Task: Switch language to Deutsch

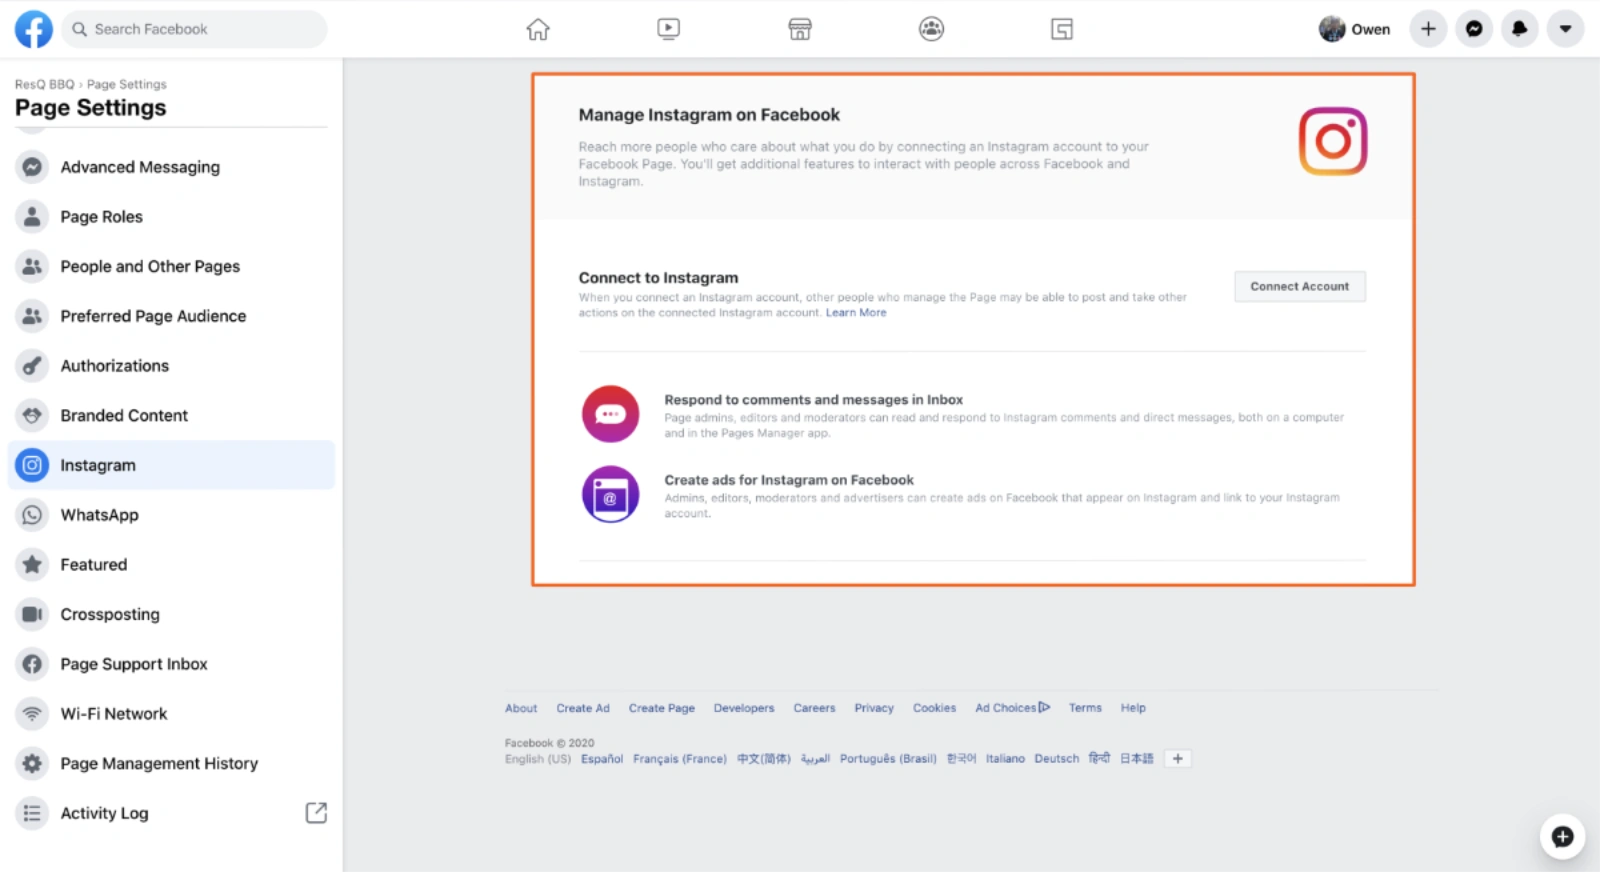Action: pyautogui.click(x=1057, y=759)
